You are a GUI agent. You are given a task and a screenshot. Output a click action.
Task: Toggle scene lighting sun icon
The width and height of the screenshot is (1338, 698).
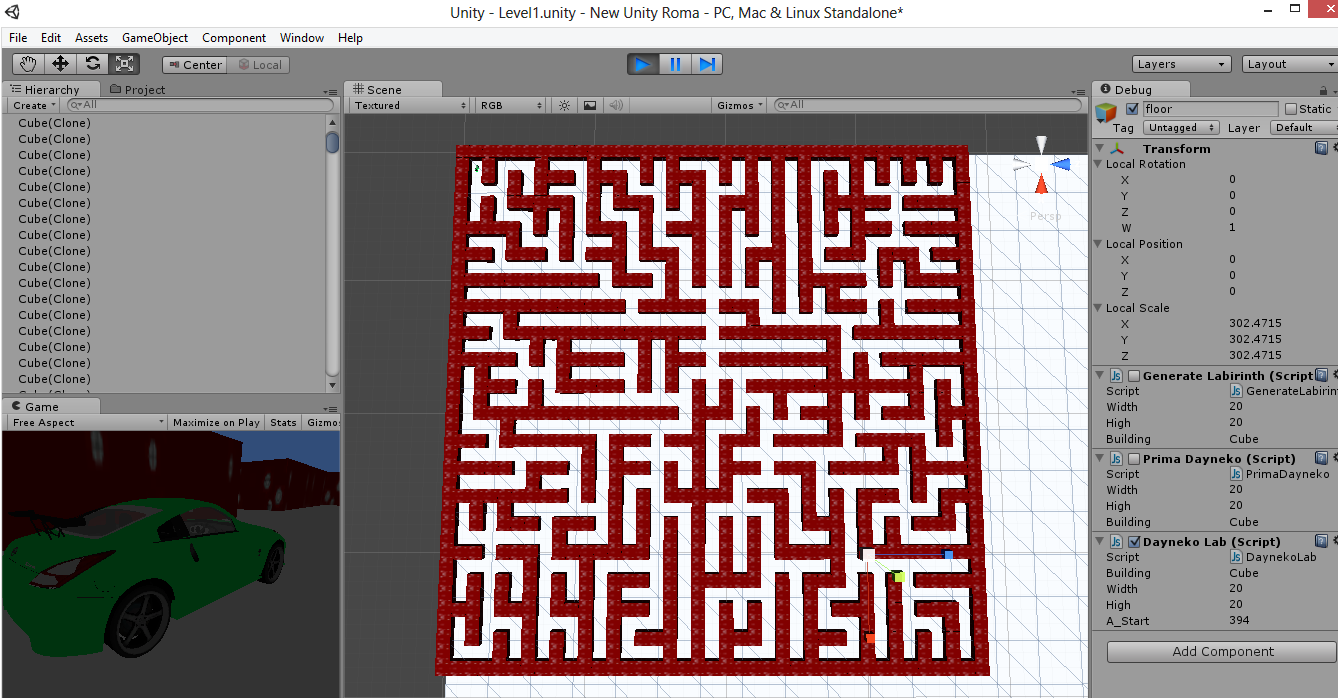(564, 105)
